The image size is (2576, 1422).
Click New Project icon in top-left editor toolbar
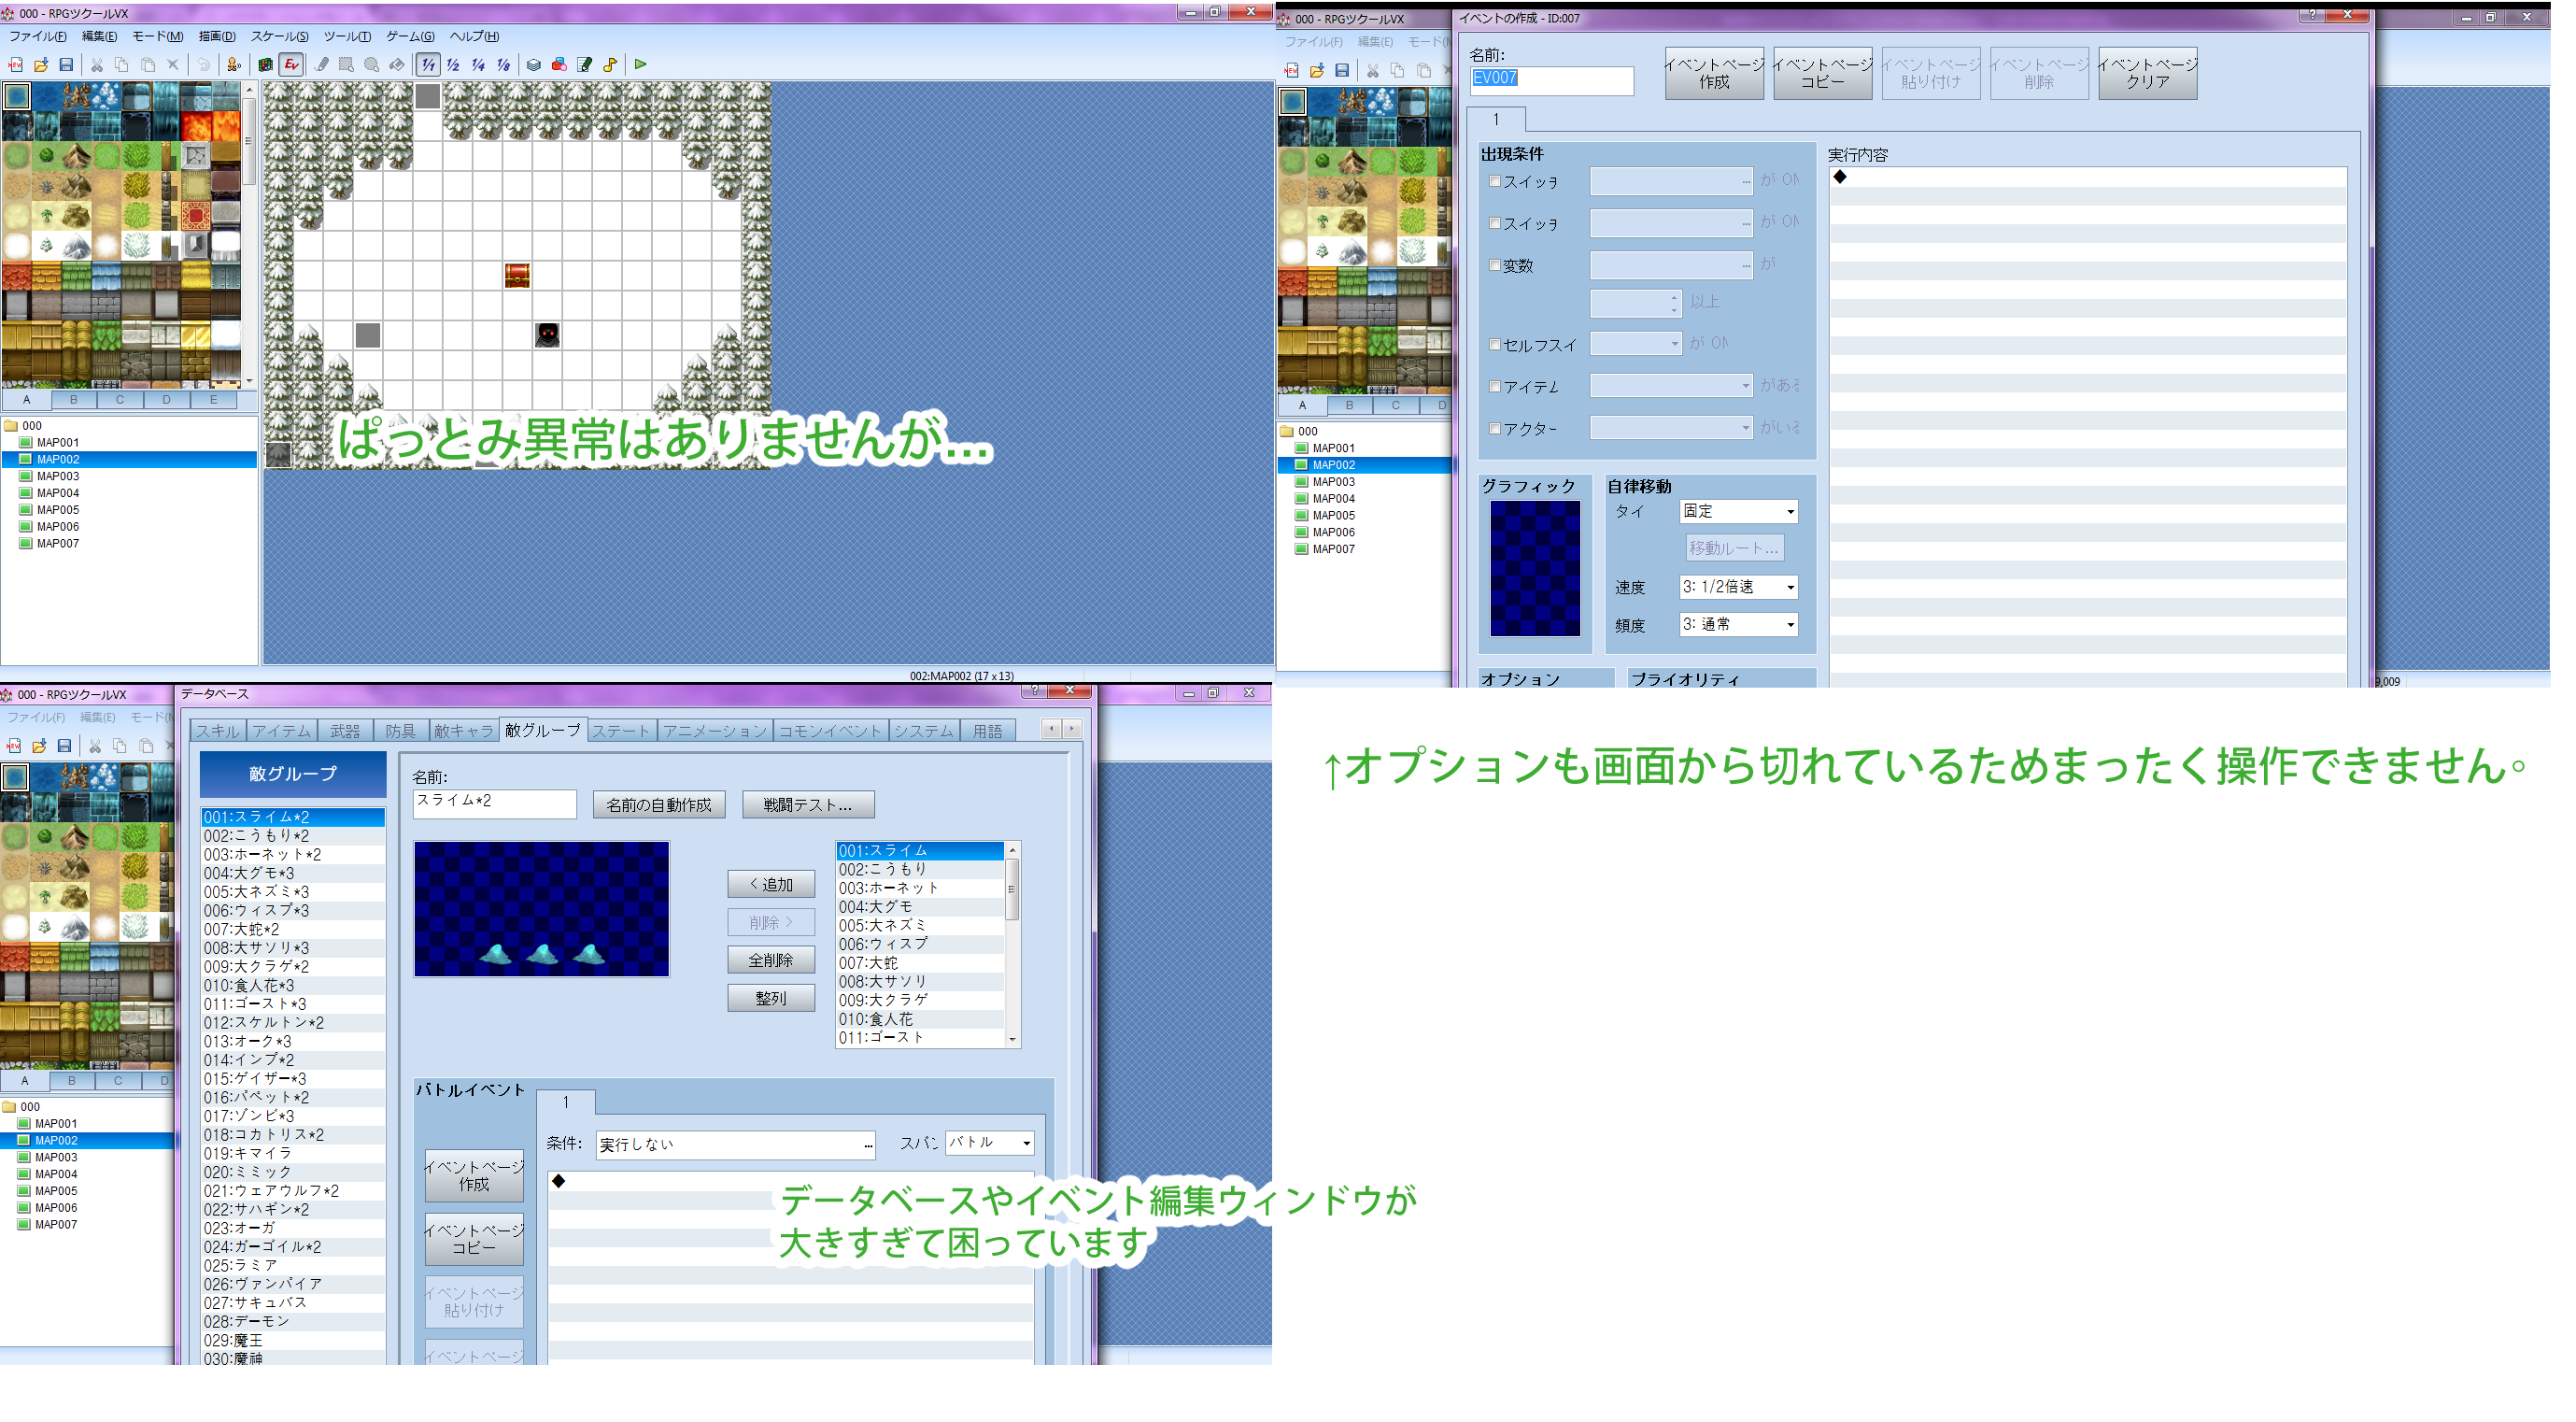(16, 65)
